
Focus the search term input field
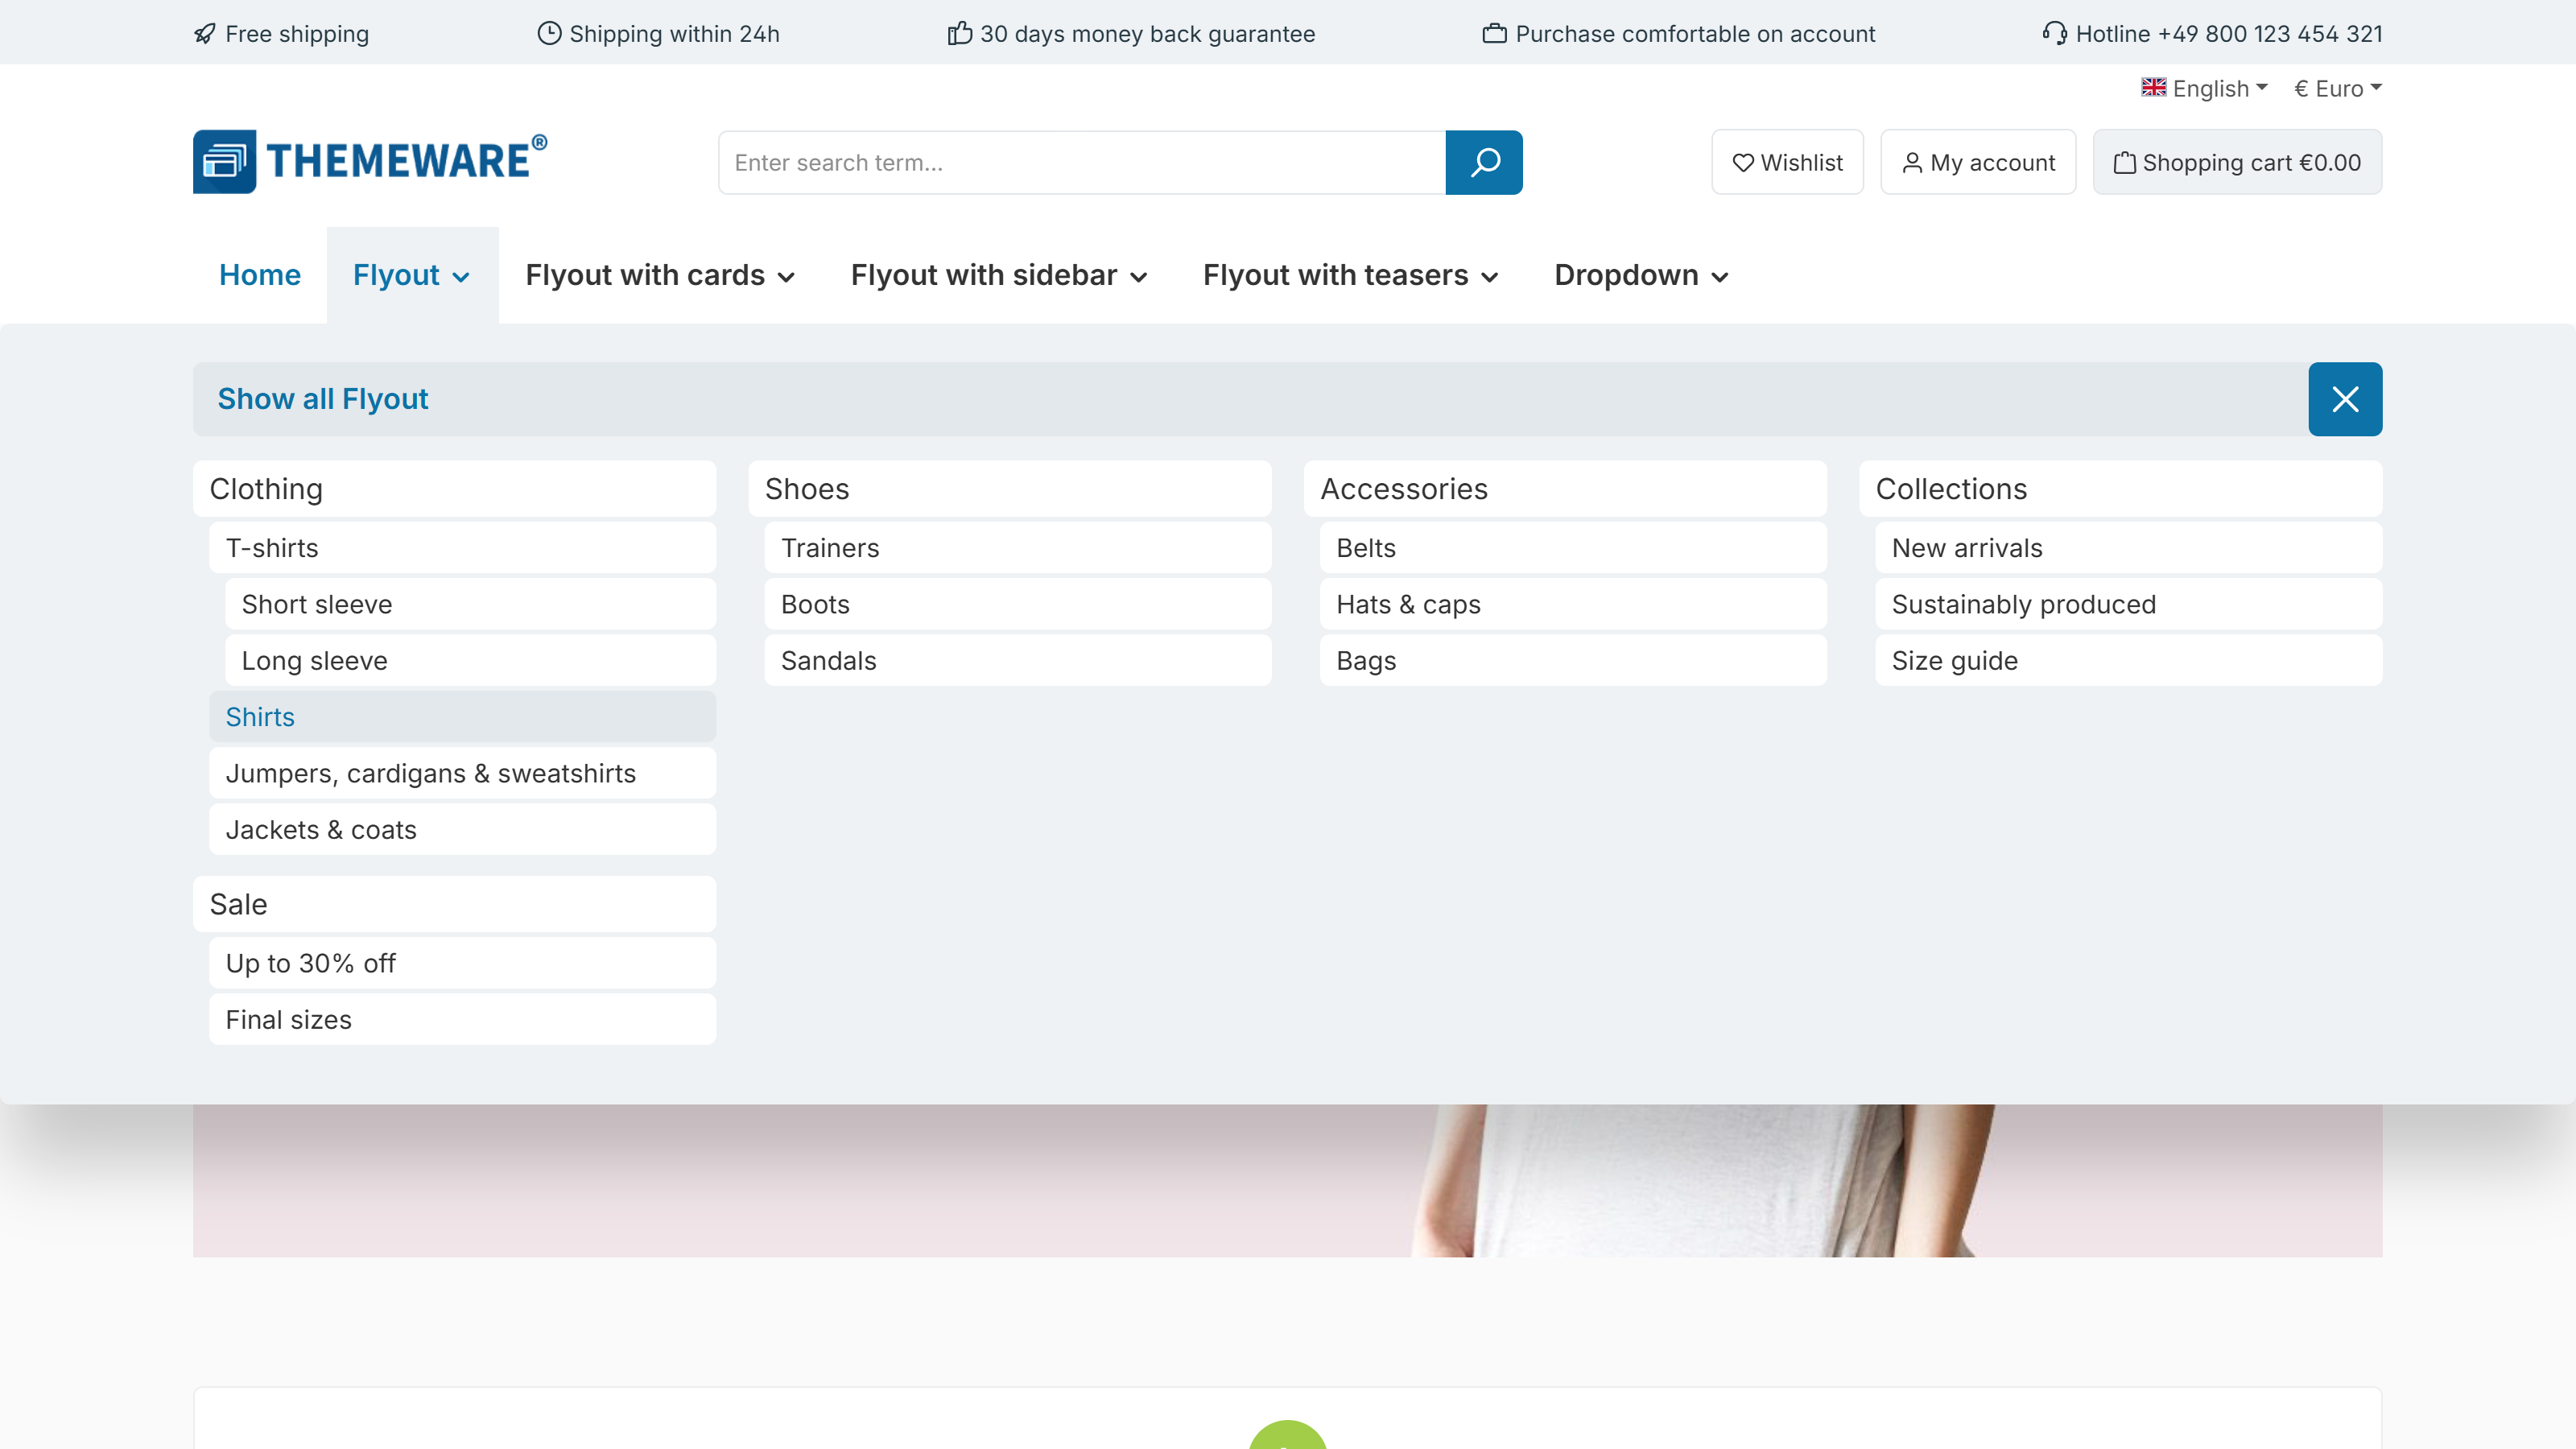coord(1082,162)
